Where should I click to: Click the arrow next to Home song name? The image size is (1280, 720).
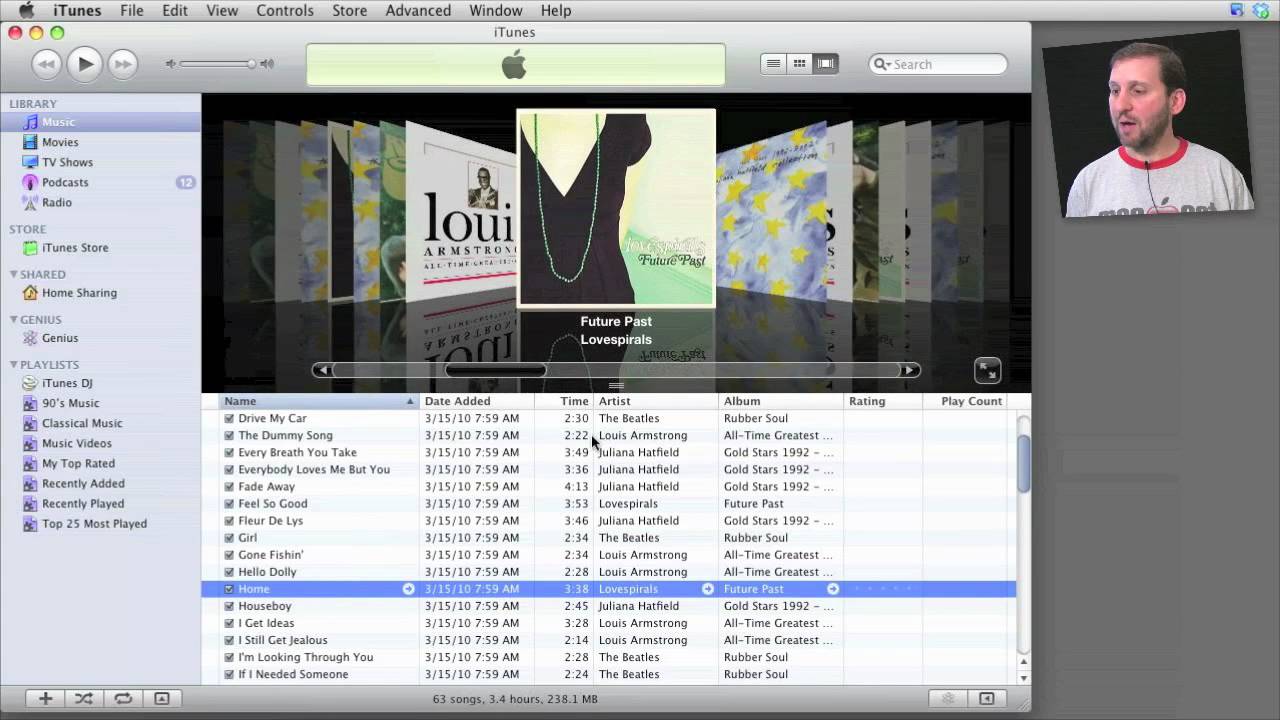(x=408, y=589)
